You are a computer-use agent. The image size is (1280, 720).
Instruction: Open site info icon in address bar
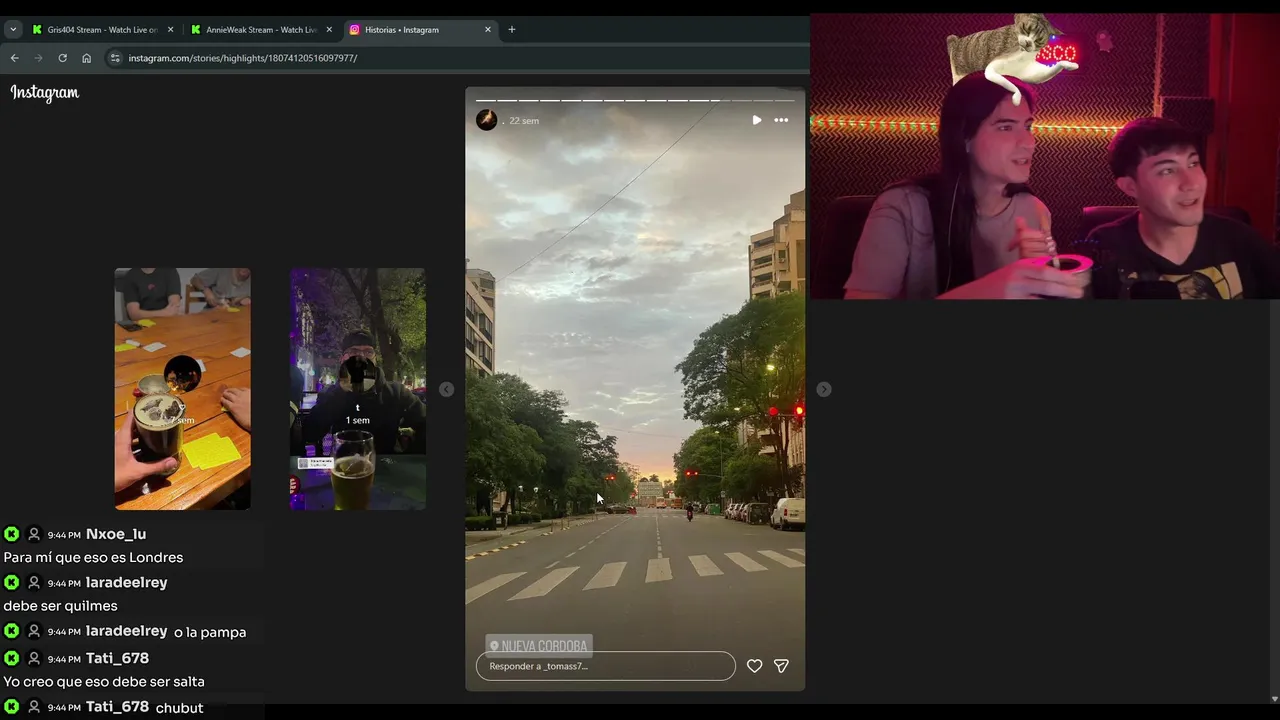coord(115,58)
